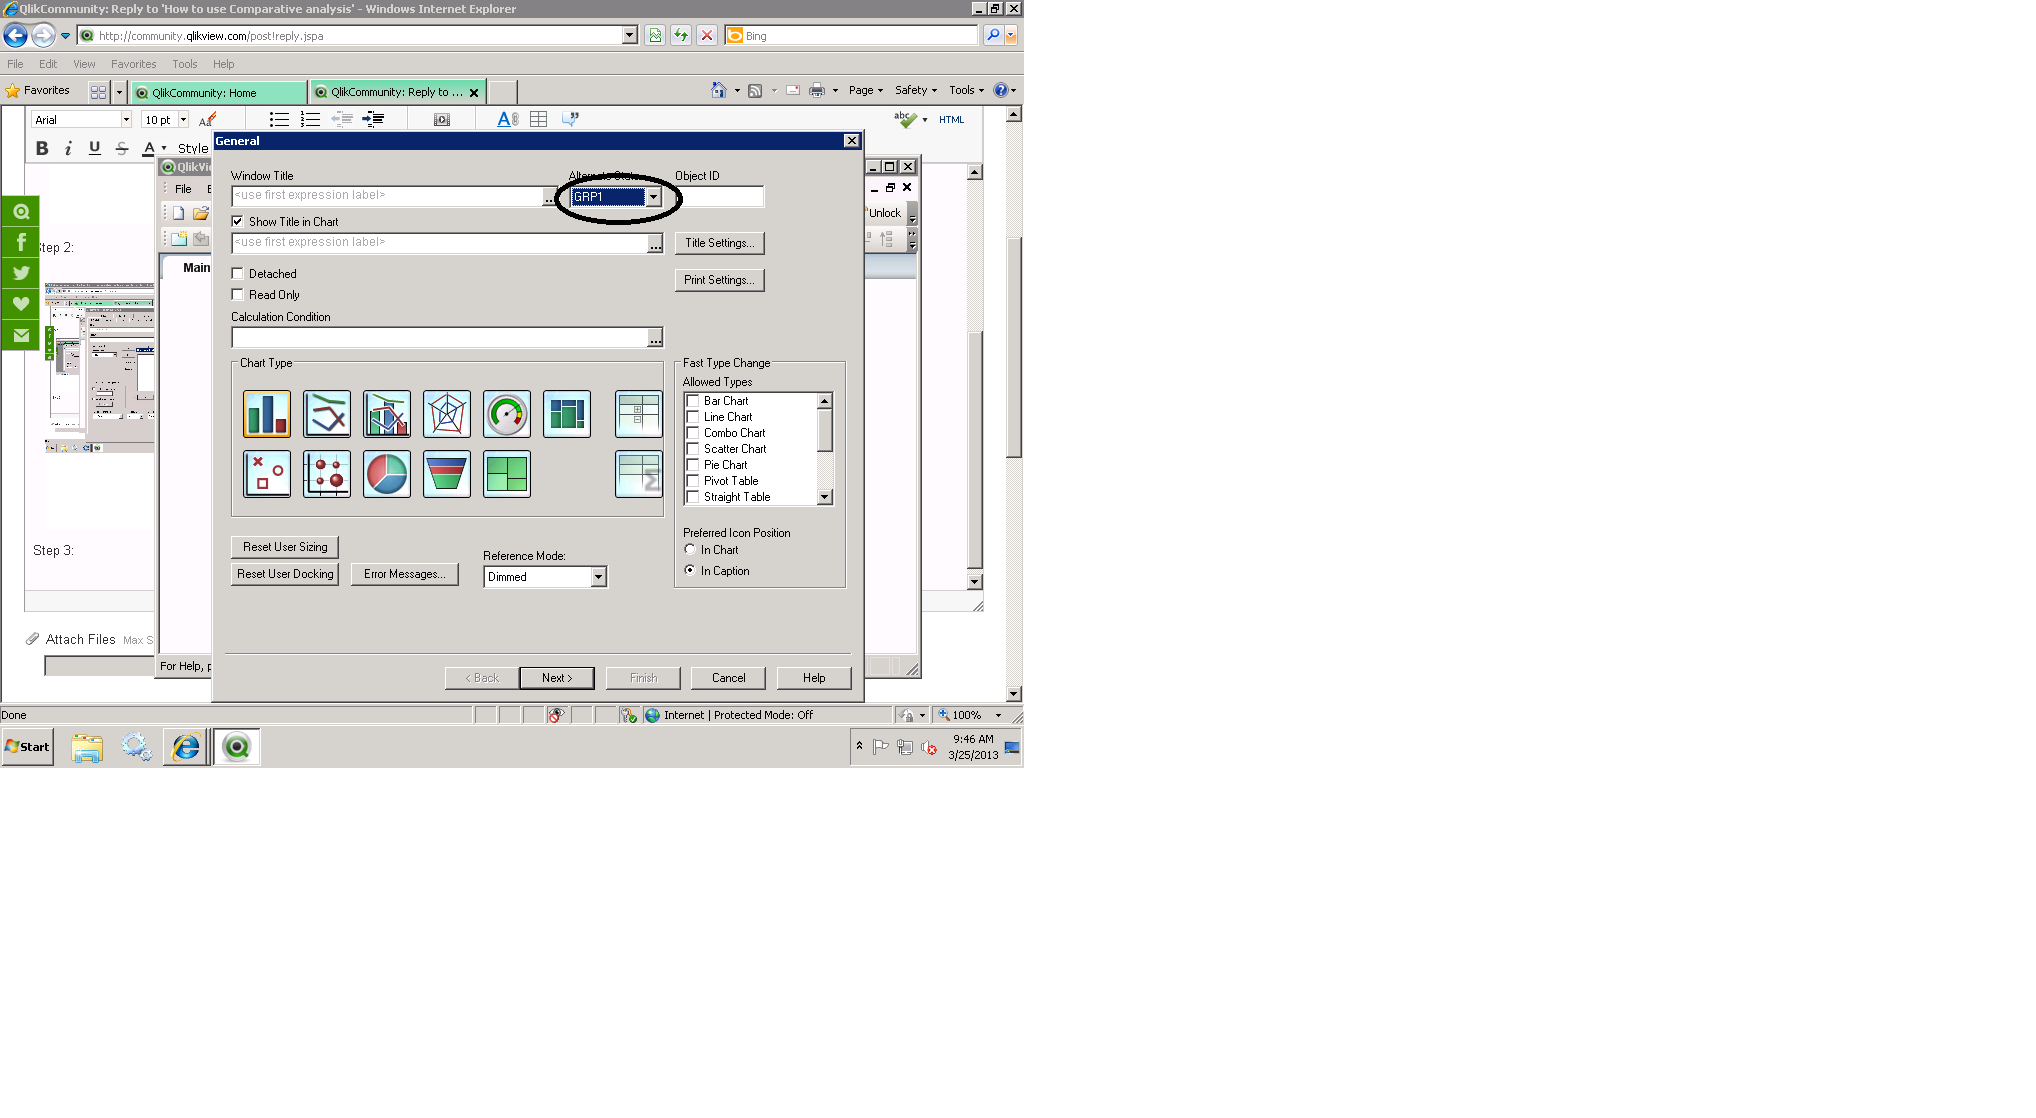2036x1118 pixels.
Task: Enable the Detached checkbox
Action: pyautogui.click(x=238, y=273)
